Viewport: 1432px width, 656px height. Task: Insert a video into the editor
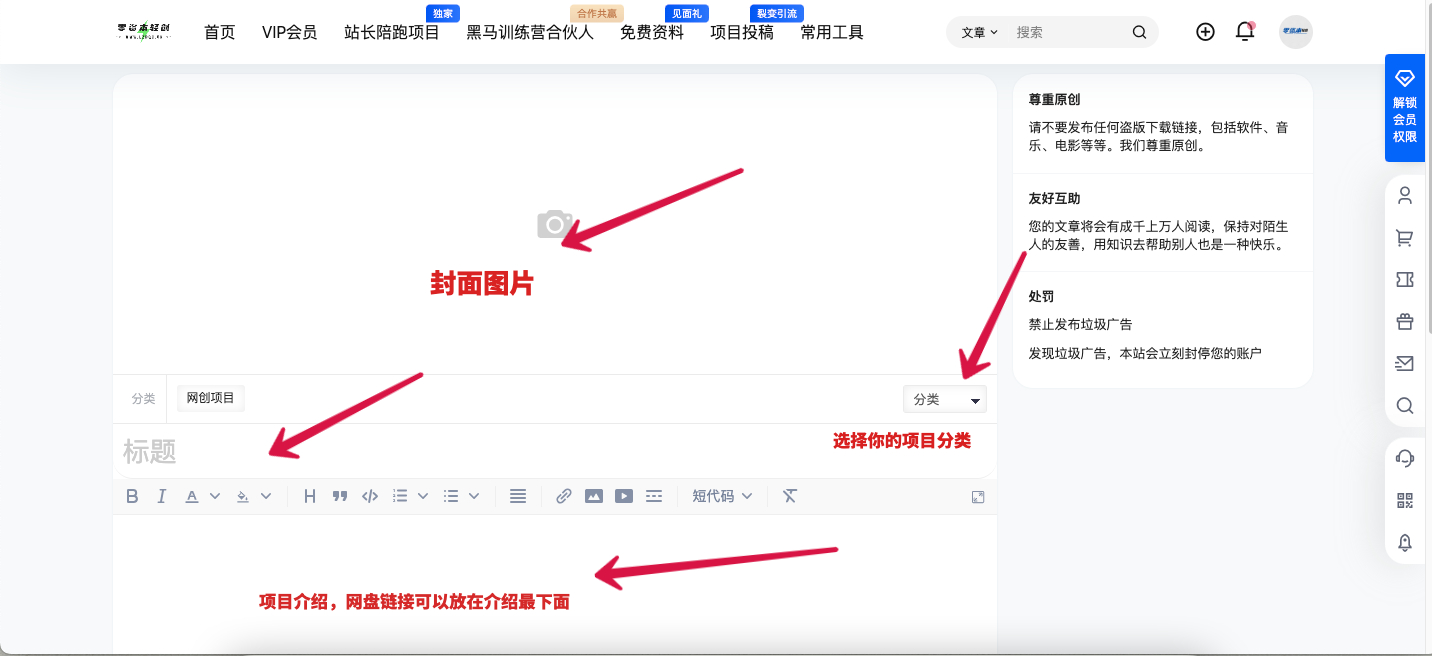pos(624,495)
